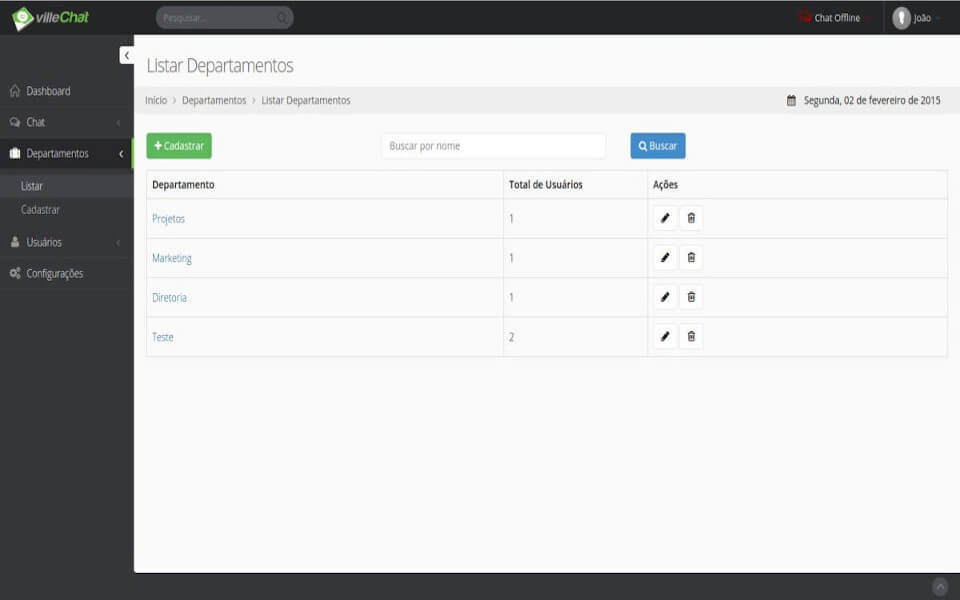Click Listar Departamentos in the breadcrumb
Screen dimensions: 960x600
click(306, 100)
